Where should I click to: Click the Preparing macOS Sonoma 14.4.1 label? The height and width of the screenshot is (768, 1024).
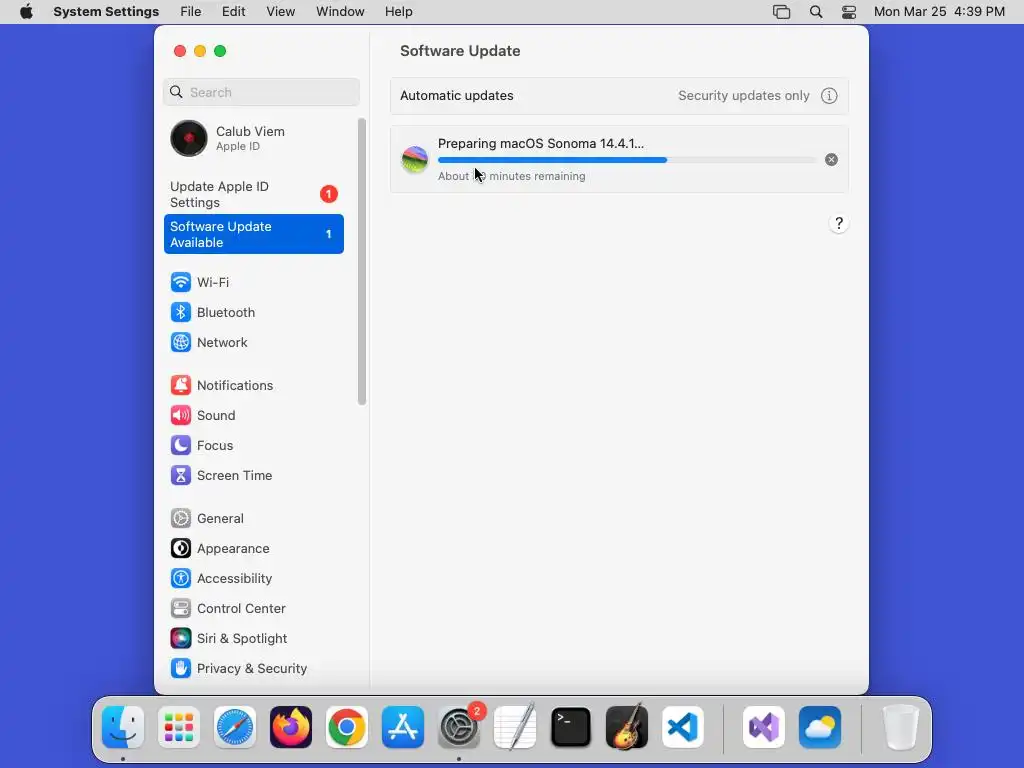point(541,144)
